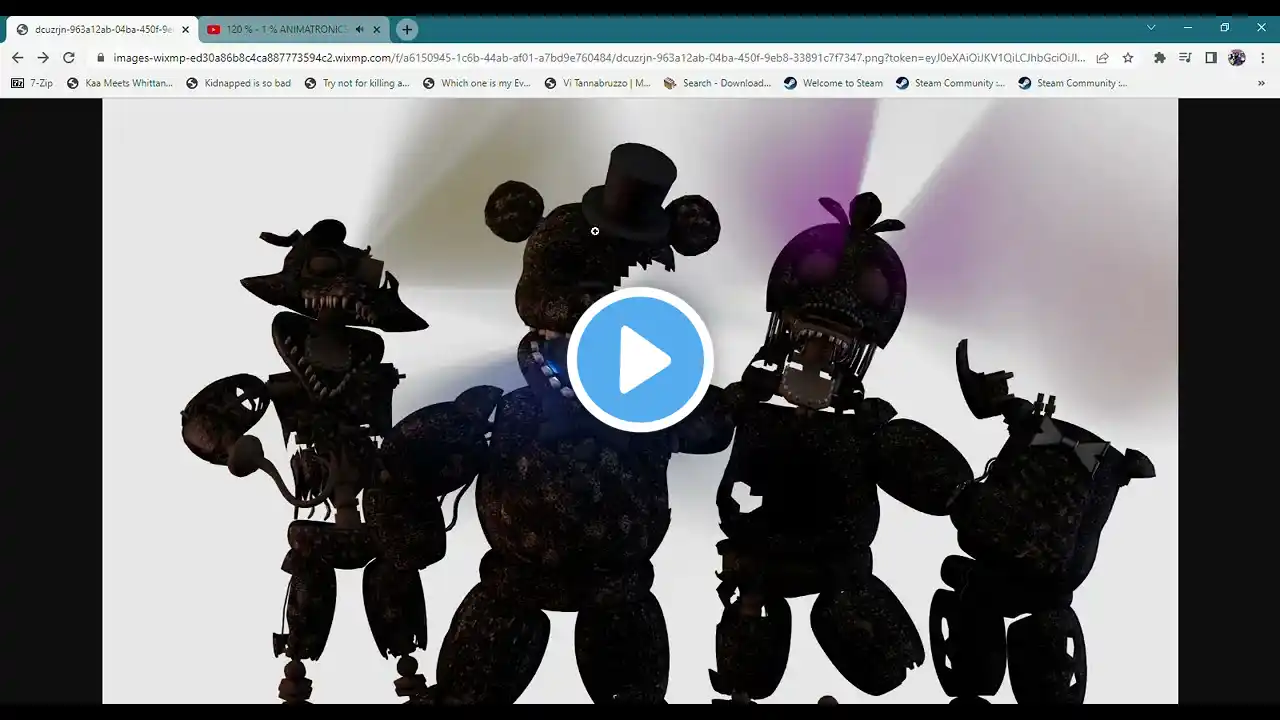
Task: Open the share this page icon
Action: pyautogui.click(x=1102, y=58)
